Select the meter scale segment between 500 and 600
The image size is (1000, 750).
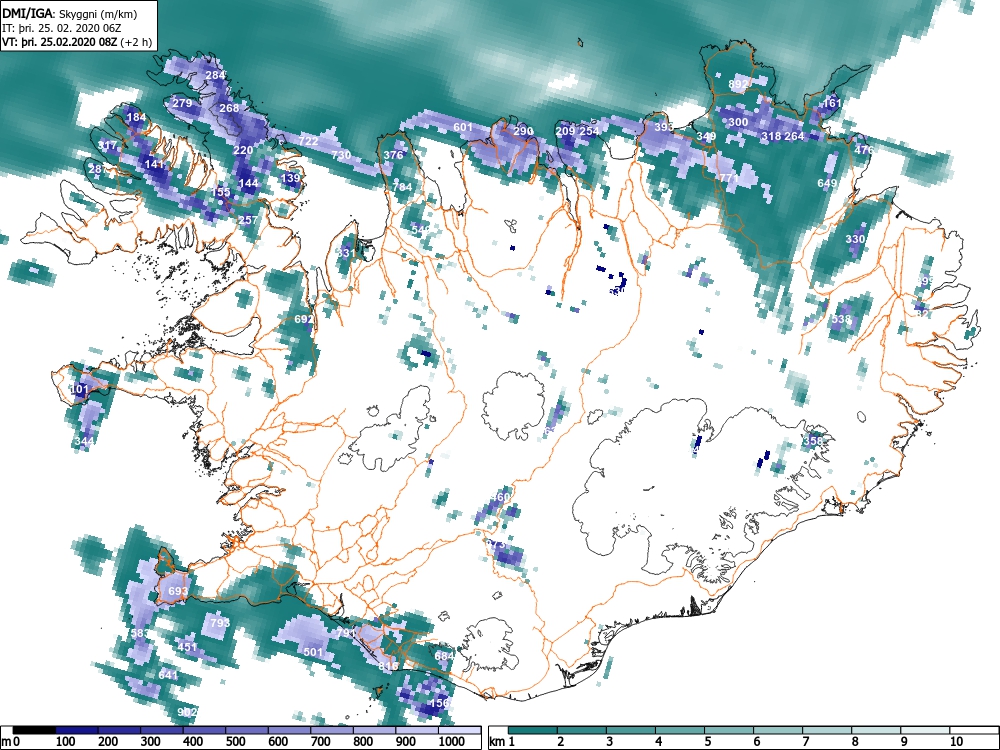point(247,731)
